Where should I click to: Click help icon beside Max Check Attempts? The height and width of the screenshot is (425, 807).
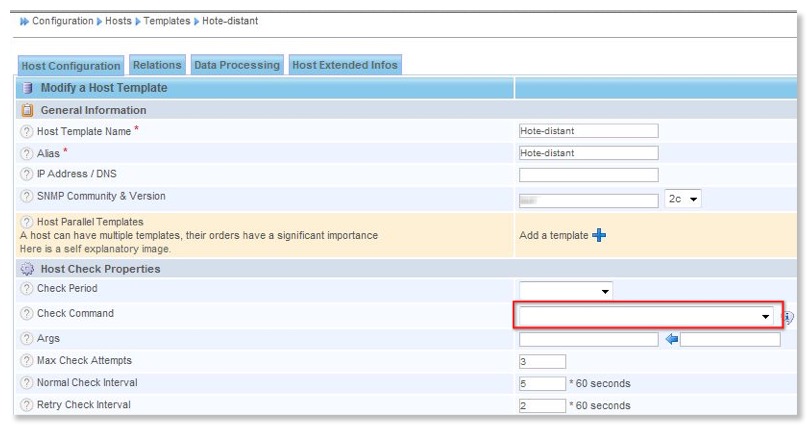coord(27,361)
